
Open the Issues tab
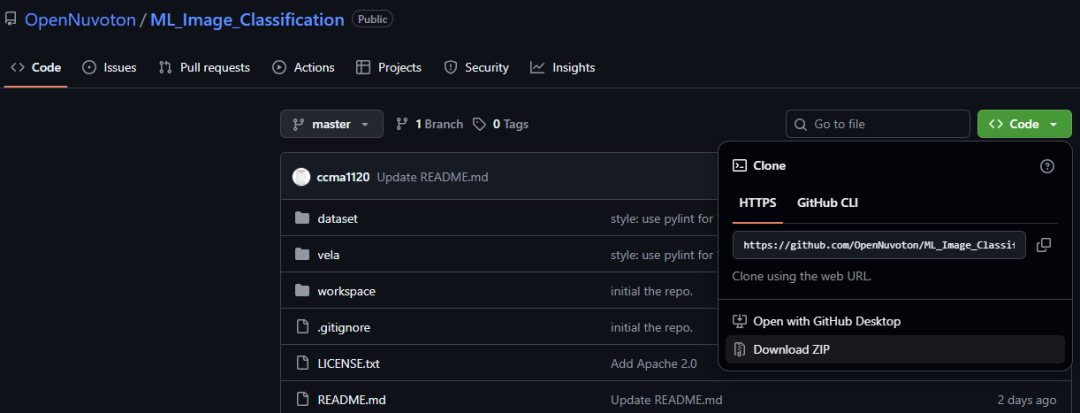[x=110, y=67]
